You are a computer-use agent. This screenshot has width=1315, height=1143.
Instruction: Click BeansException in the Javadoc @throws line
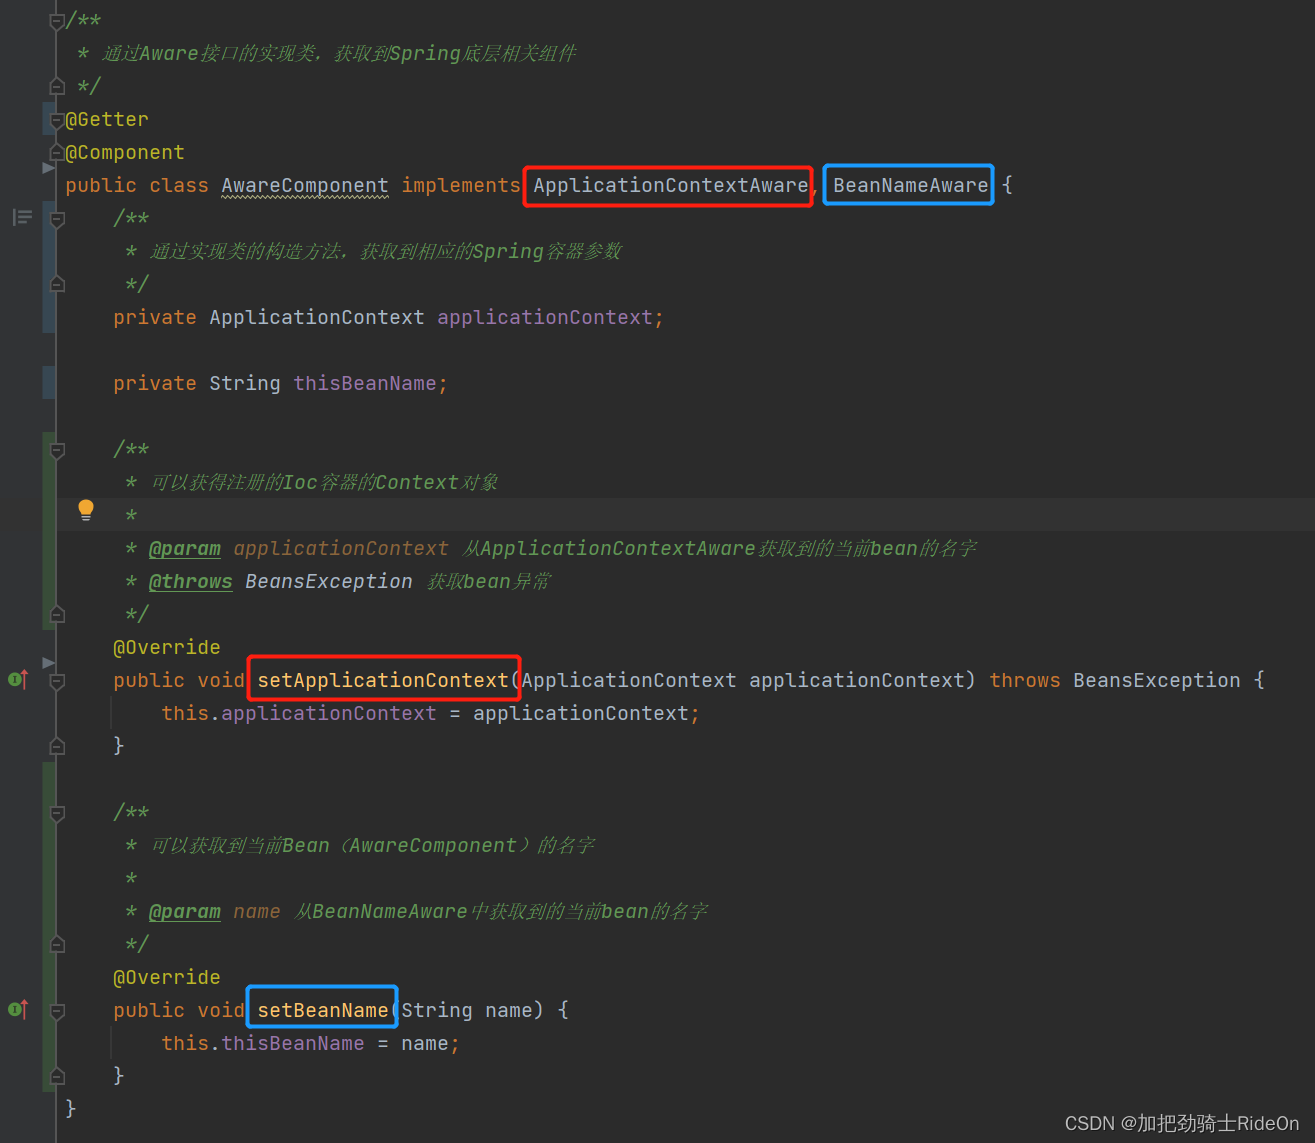coord(329,582)
